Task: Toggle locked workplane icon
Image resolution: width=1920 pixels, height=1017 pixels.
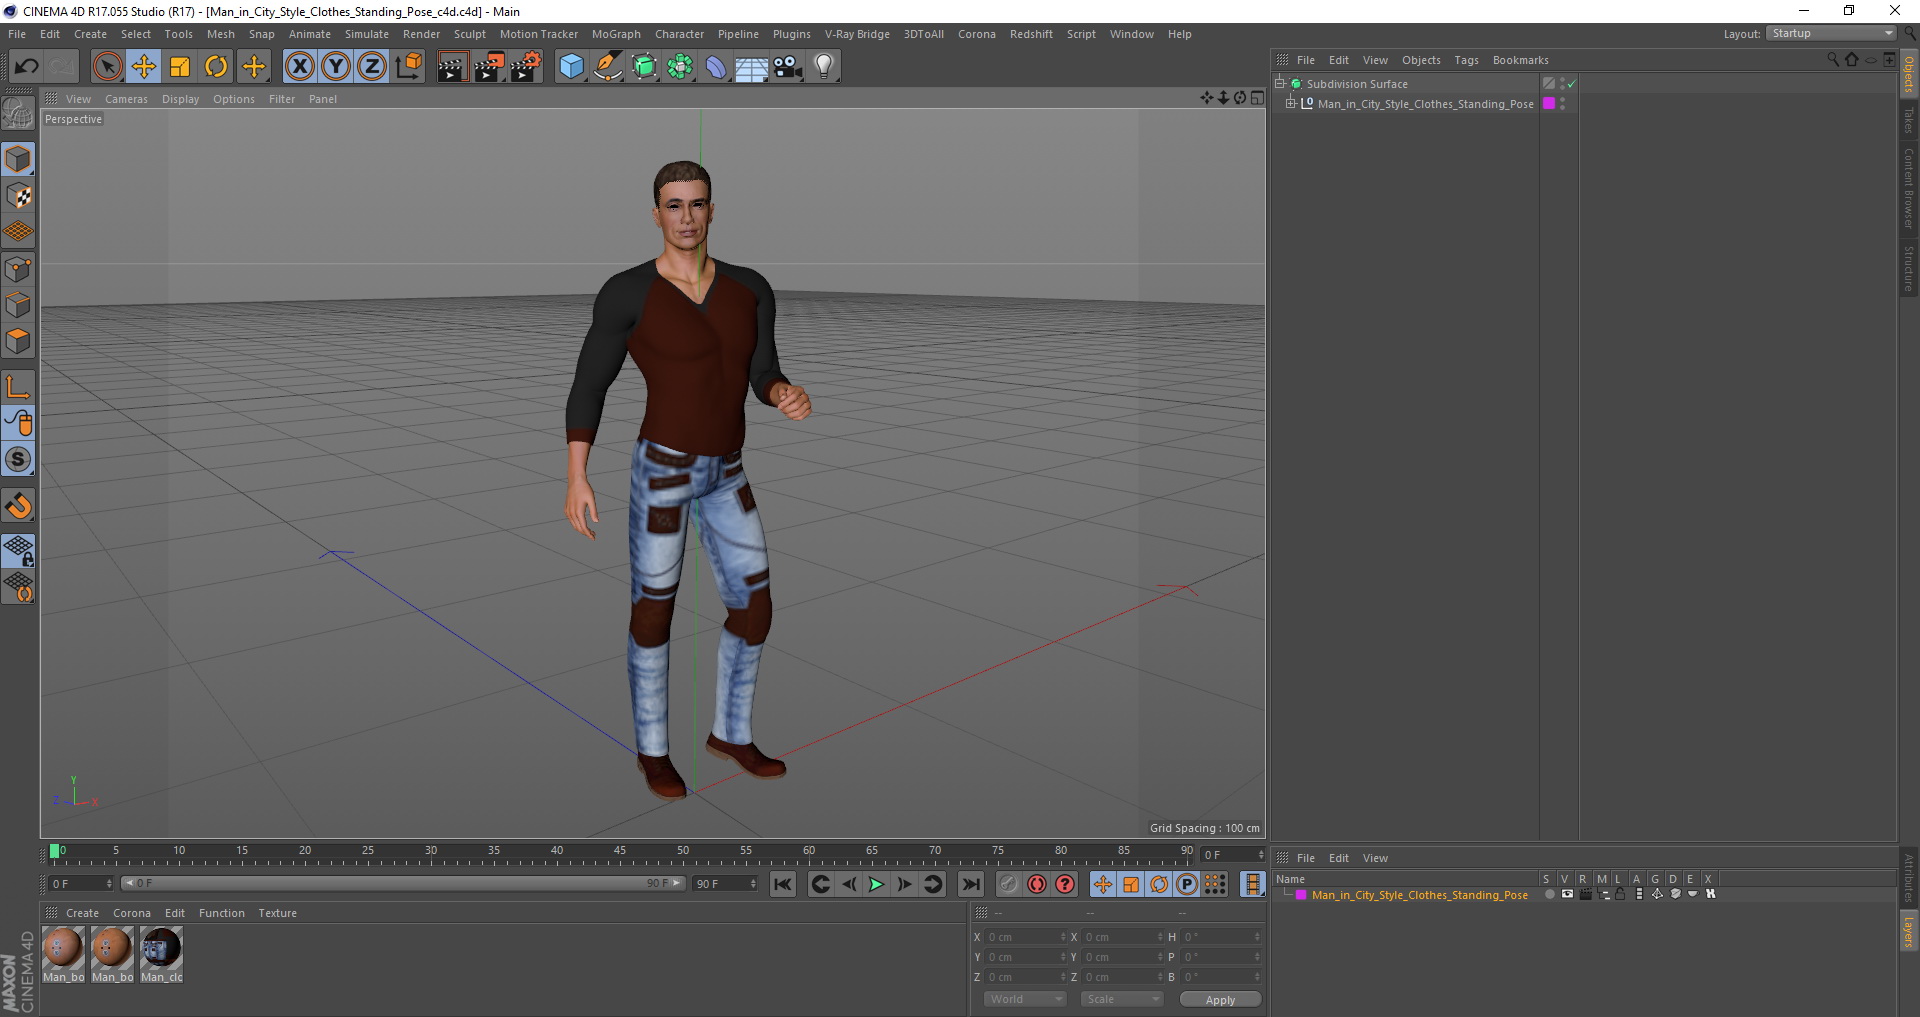Action: coord(18,550)
